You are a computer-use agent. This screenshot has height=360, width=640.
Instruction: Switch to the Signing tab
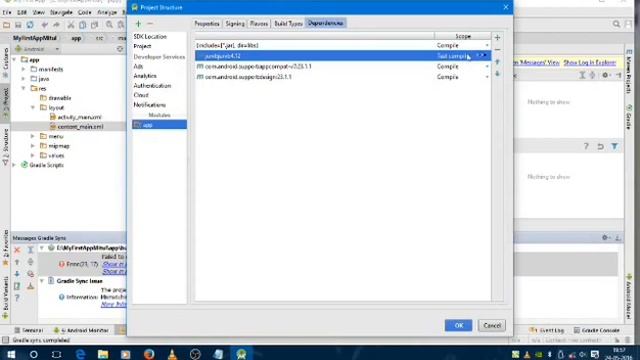[235, 24]
